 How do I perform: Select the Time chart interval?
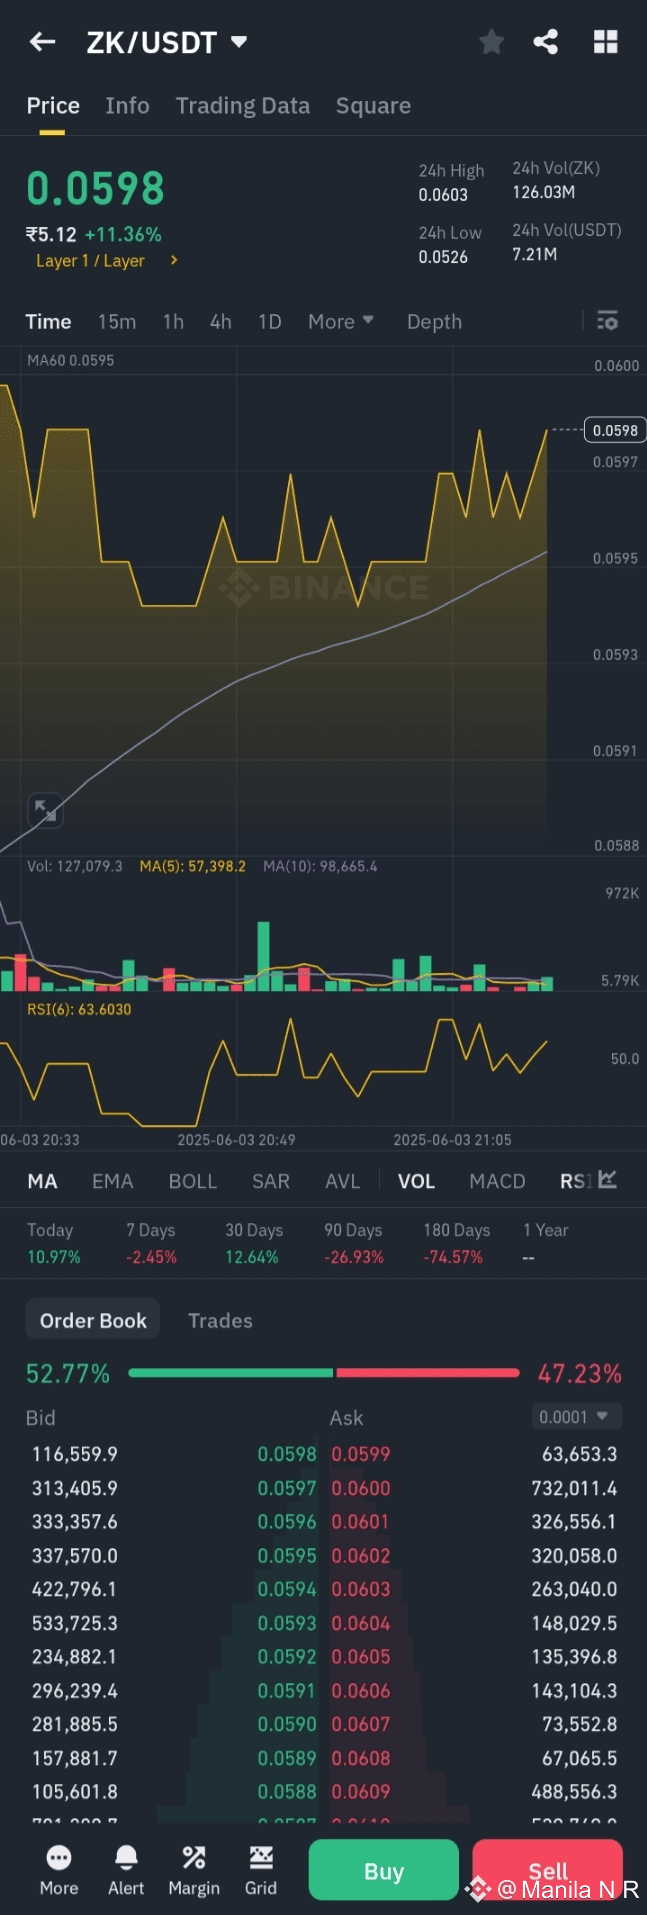coord(48,321)
